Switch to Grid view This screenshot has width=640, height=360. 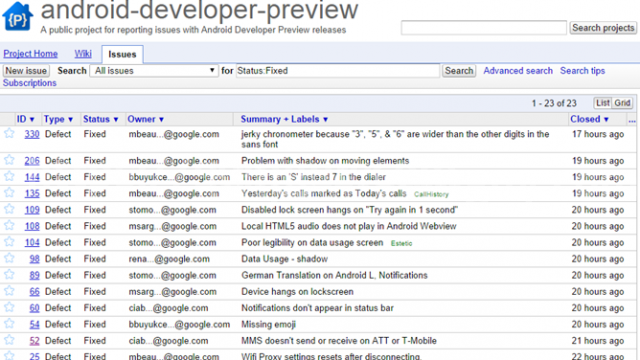tap(622, 103)
